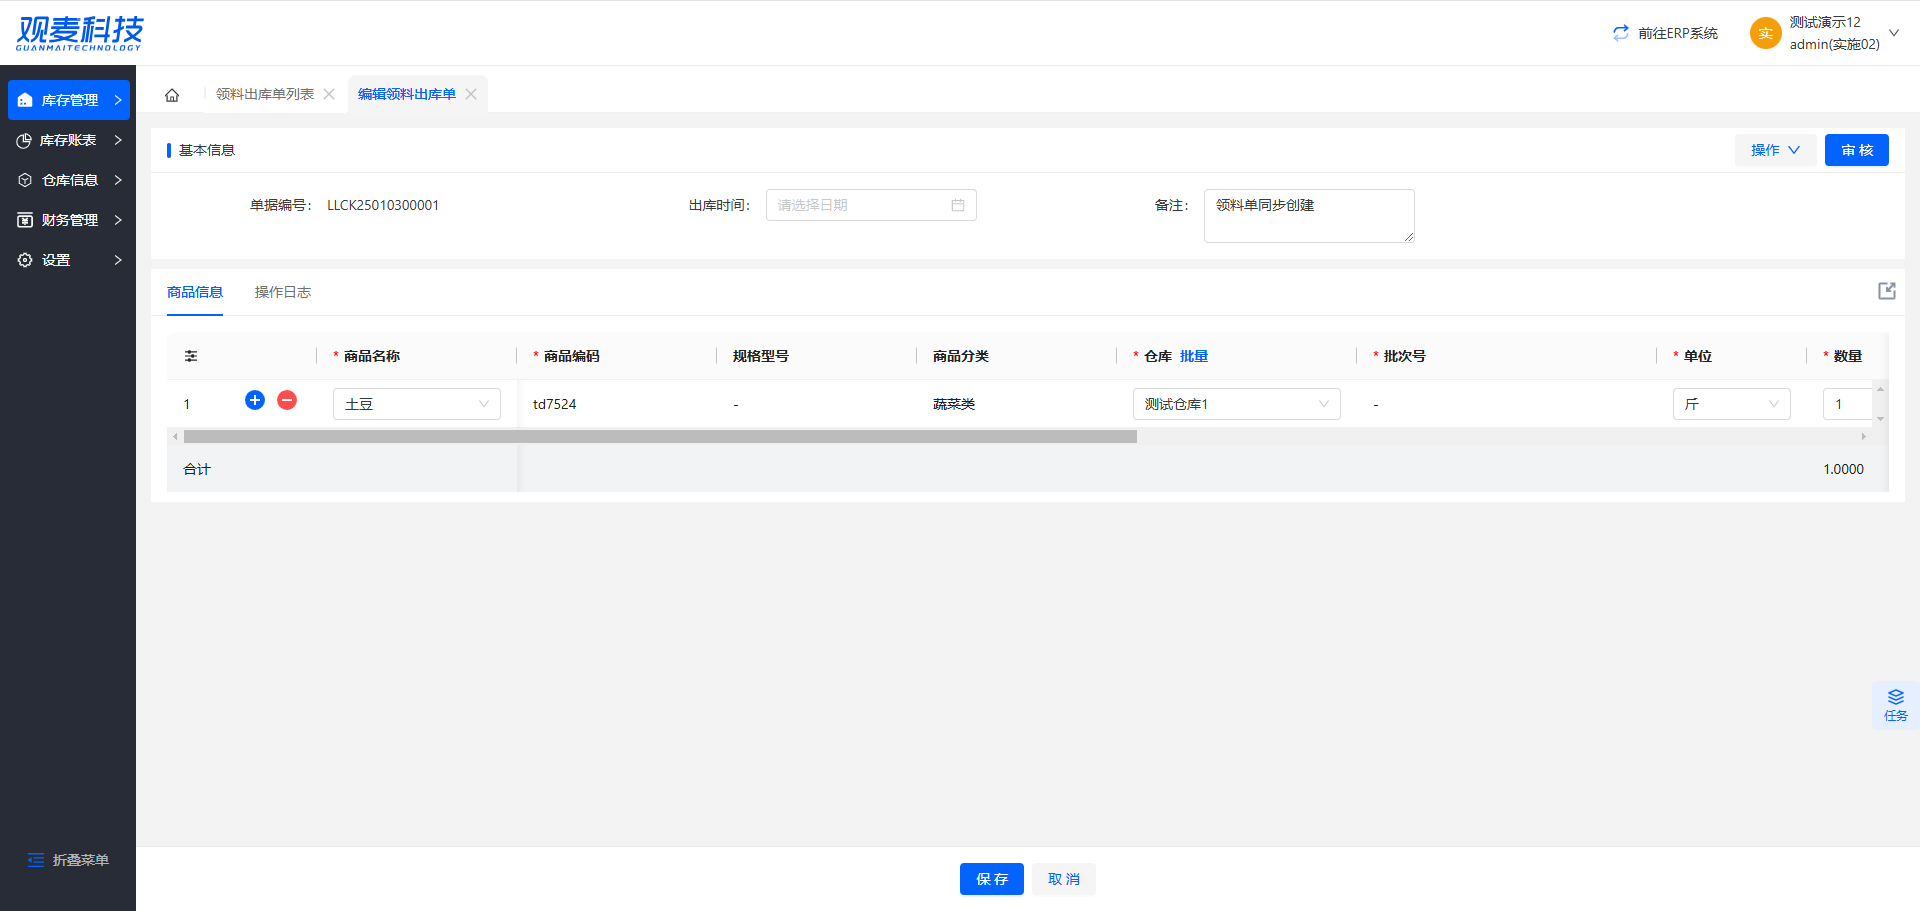Click the table vertical scrollbar down arrow
Viewport: 1920px width, 911px height.
(x=1881, y=420)
